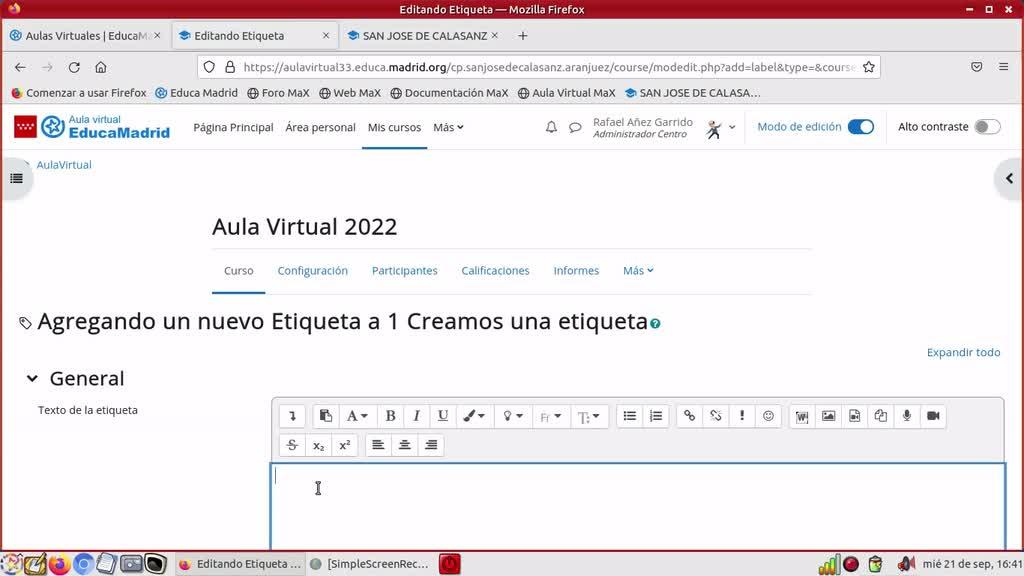Align text to the left

click(x=378, y=445)
